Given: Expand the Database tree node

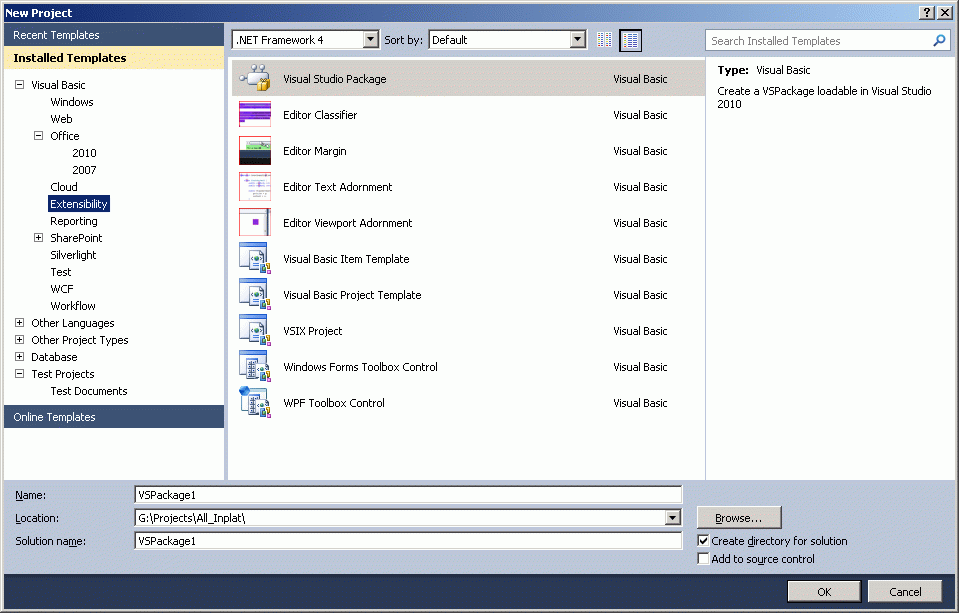Looking at the screenshot, I should click(20, 357).
